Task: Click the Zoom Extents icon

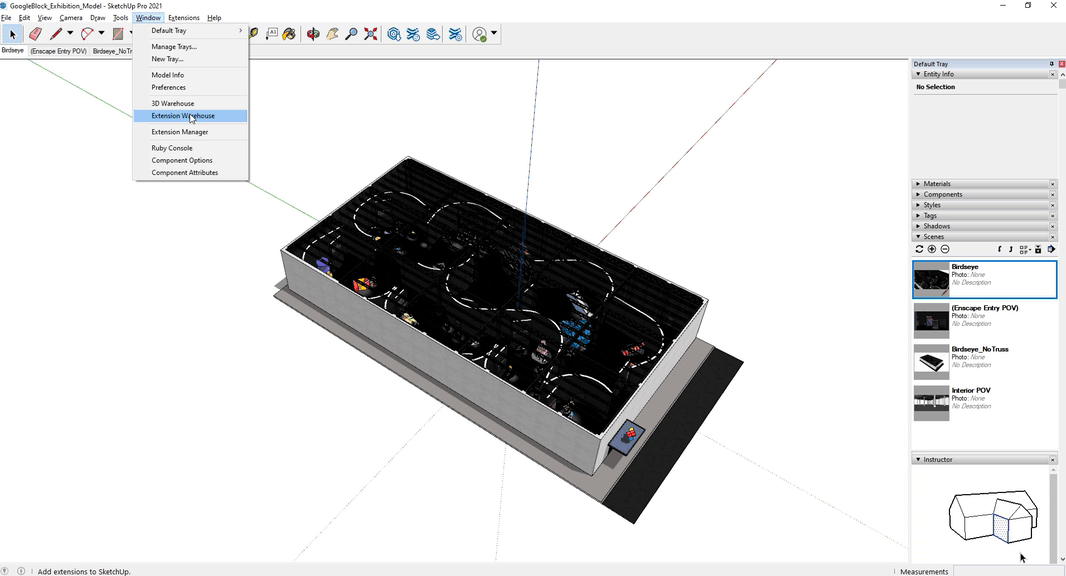Action: tap(371, 33)
